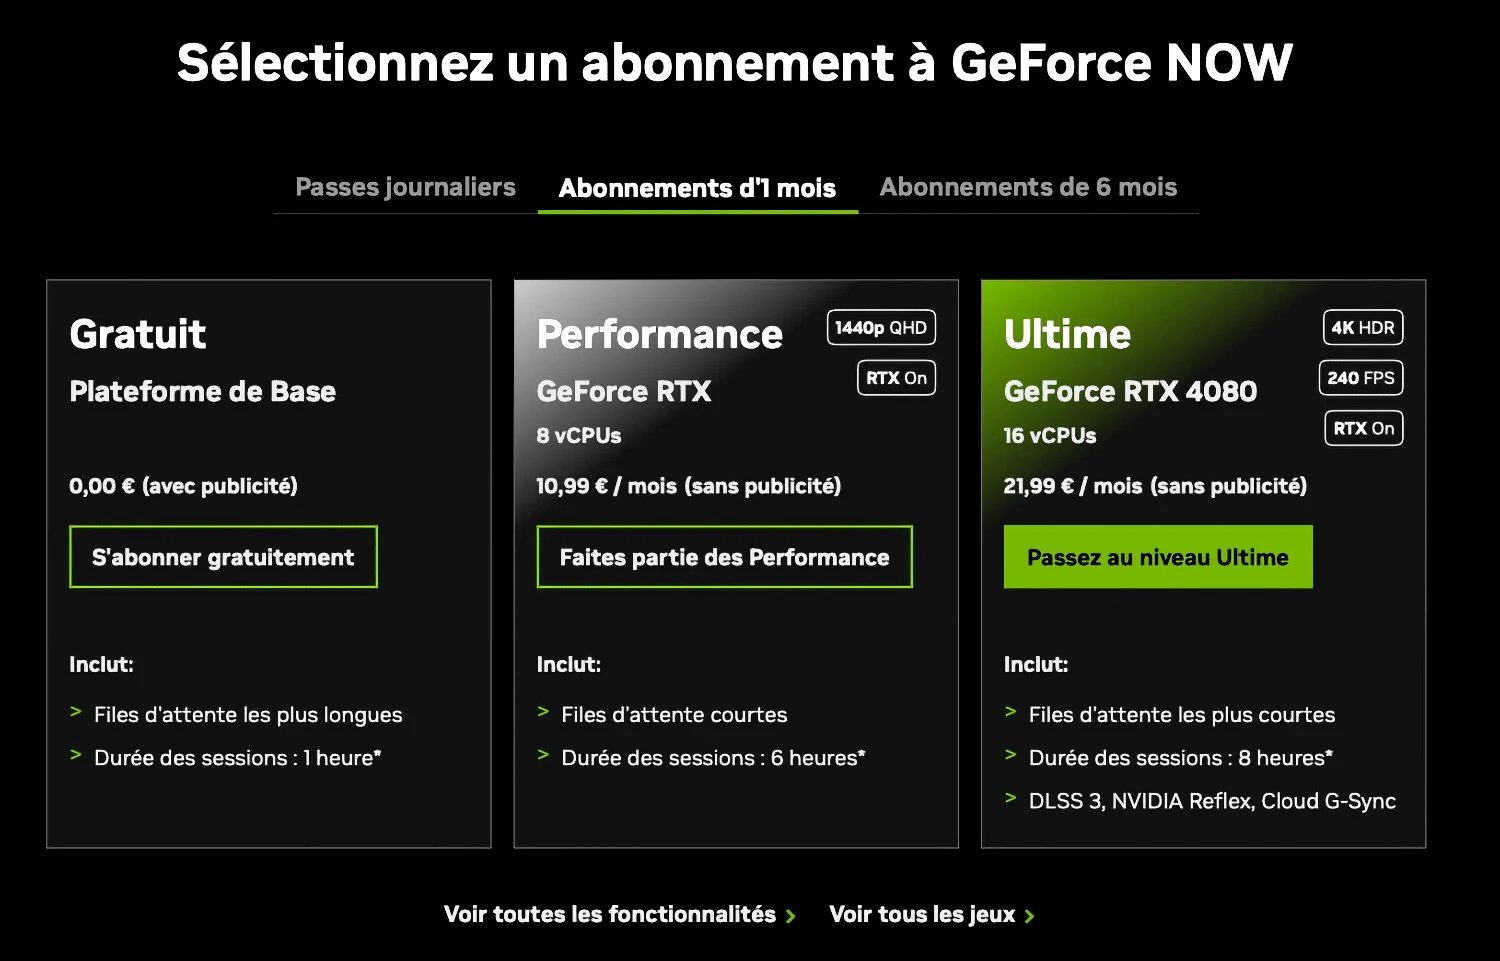Click the 21,99 € / mois price text
This screenshot has height=961, width=1500.
1154,486
